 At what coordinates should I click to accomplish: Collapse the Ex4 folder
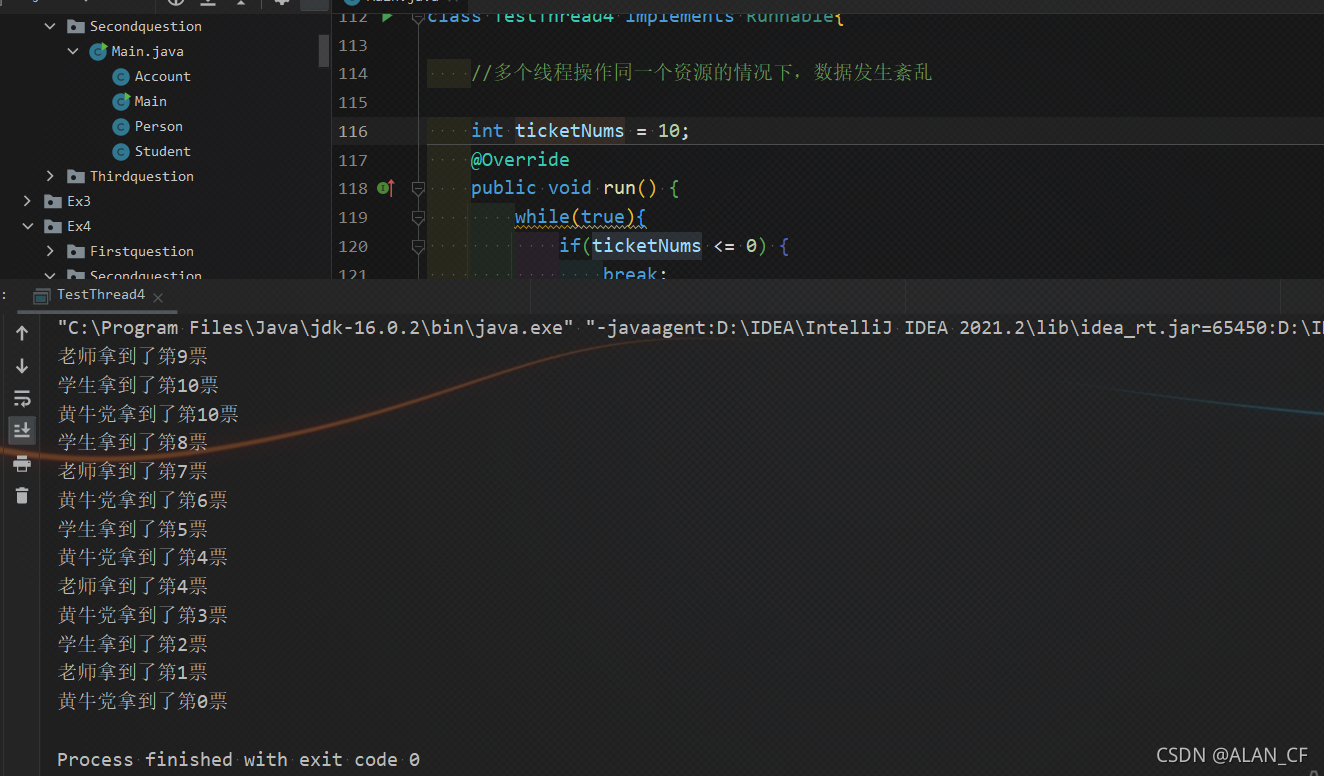[x=28, y=226]
